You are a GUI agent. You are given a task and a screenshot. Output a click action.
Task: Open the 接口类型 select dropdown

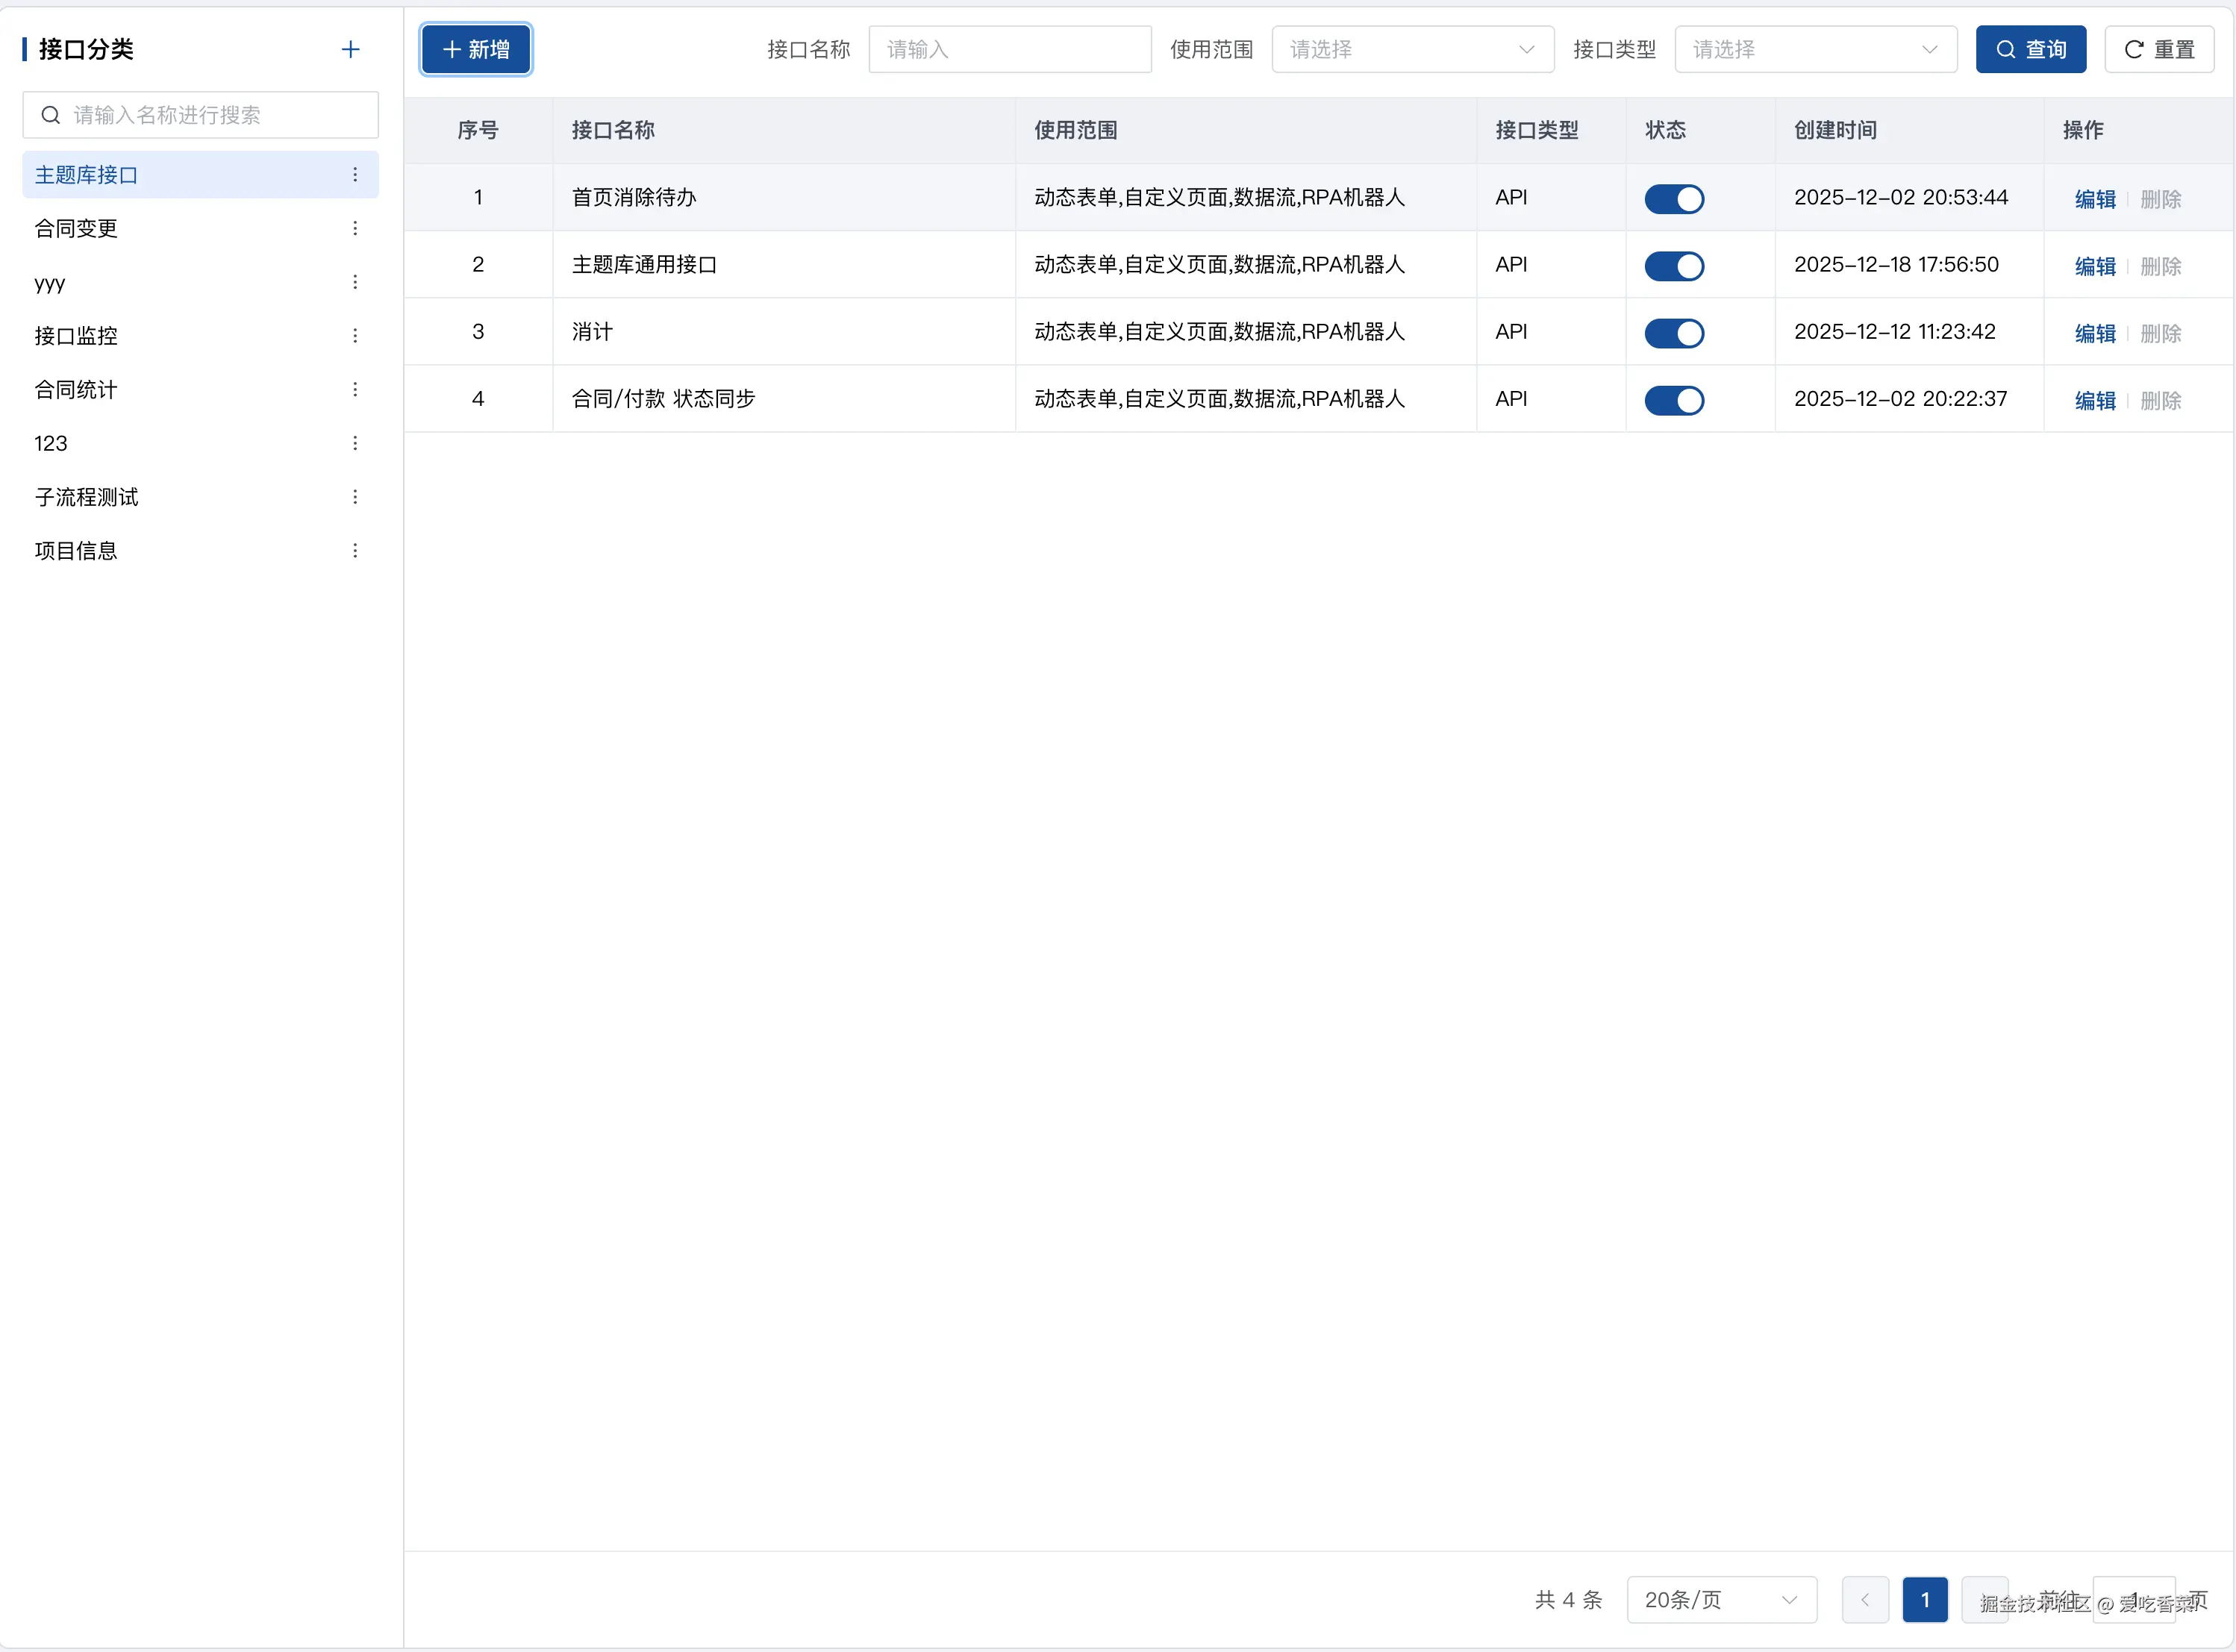pyautogui.click(x=1815, y=50)
